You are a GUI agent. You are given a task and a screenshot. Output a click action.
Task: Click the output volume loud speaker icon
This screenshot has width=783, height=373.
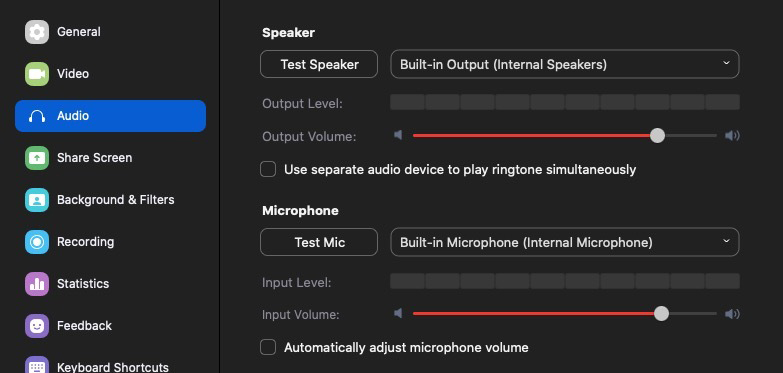(x=732, y=135)
